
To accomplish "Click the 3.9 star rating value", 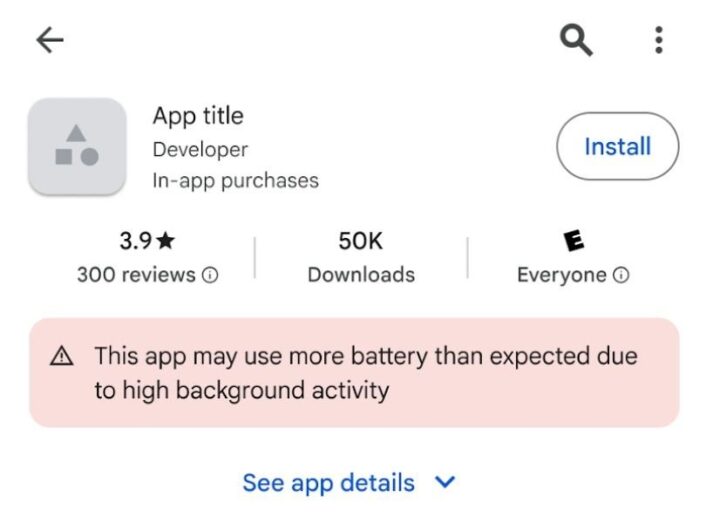I will pos(136,241).
